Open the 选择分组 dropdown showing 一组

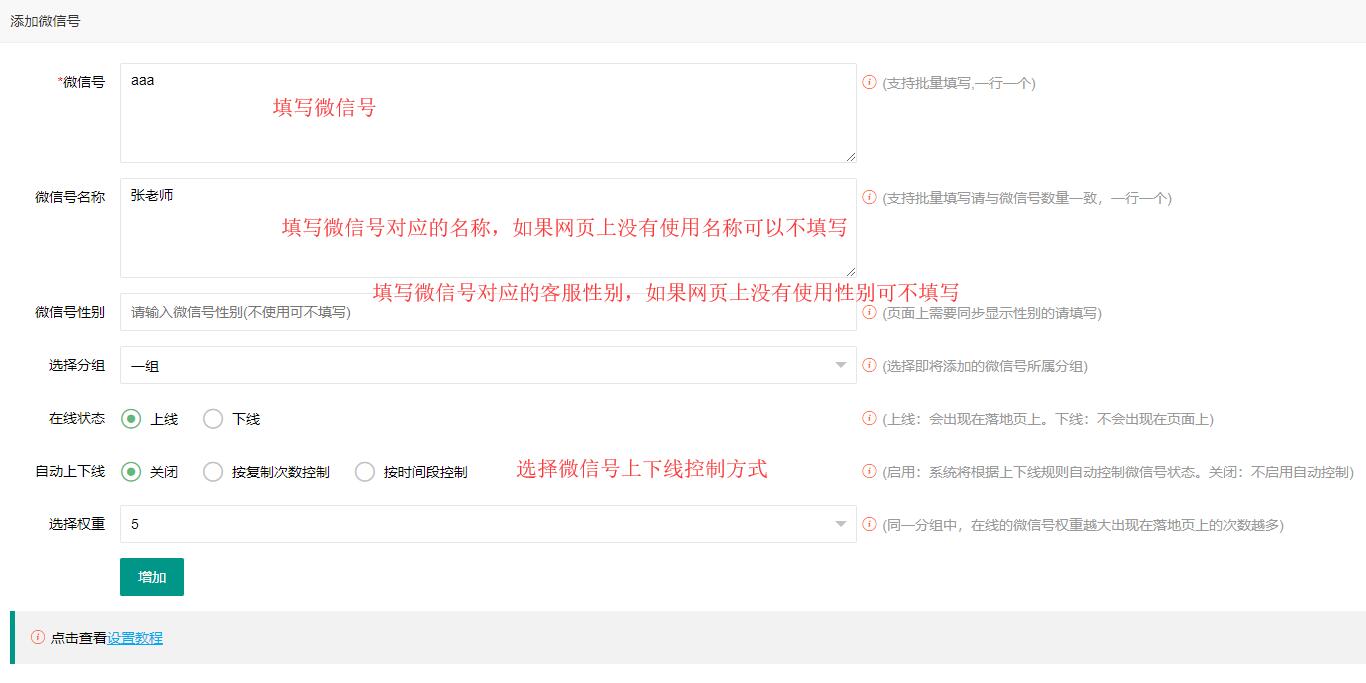coord(488,365)
